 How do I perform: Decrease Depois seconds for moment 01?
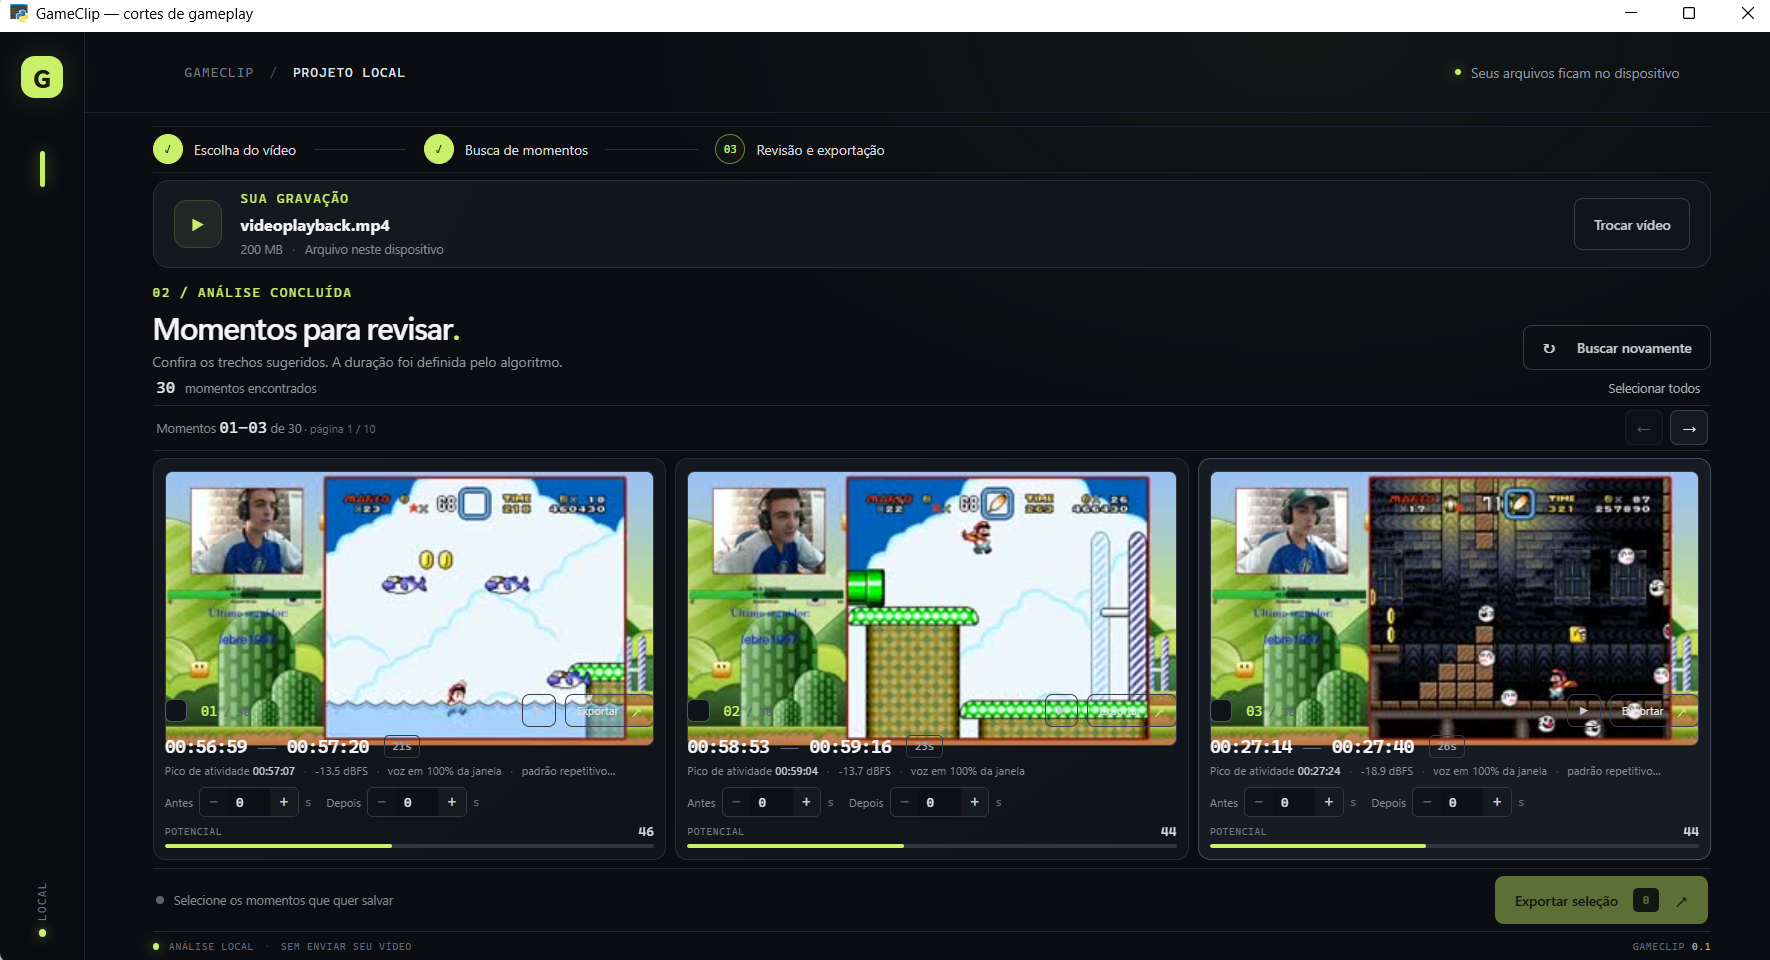pyautogui.click(x=382, y=802)
